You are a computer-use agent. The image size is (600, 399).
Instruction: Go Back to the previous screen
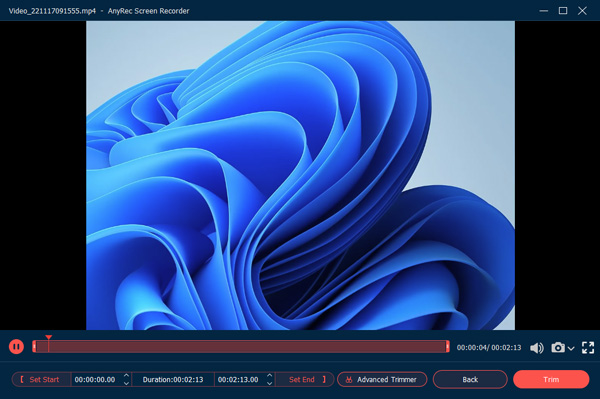click(470, 379)
